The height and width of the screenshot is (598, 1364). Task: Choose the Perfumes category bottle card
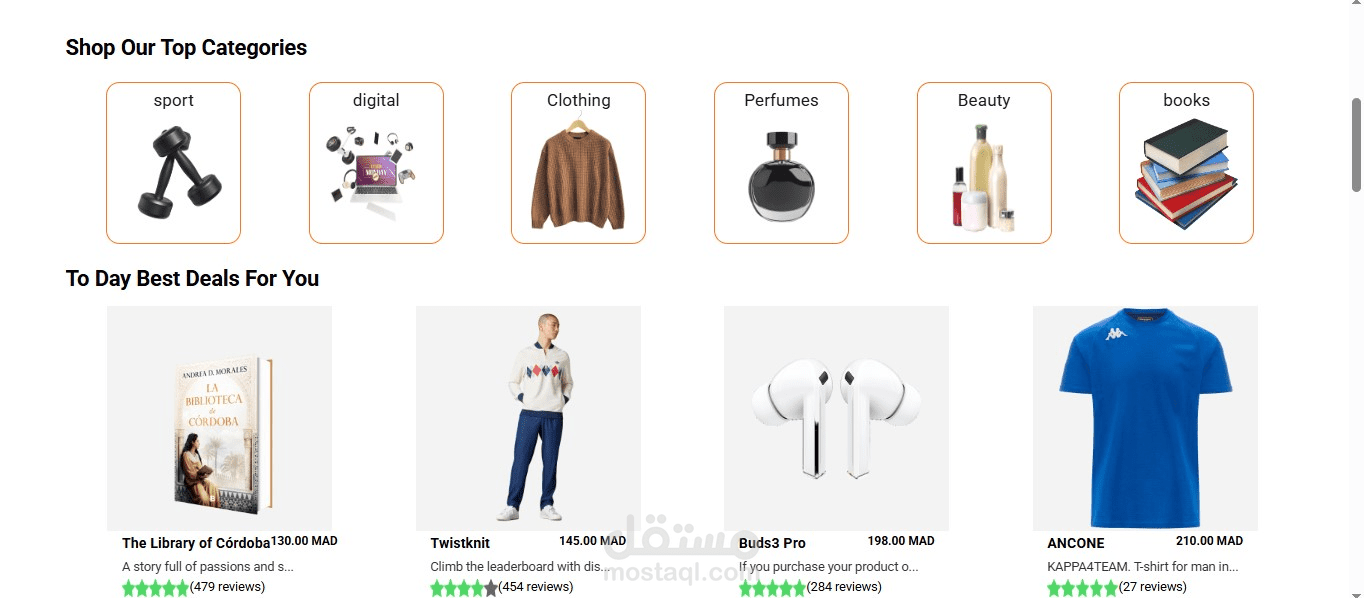click(x=781, y=163)
